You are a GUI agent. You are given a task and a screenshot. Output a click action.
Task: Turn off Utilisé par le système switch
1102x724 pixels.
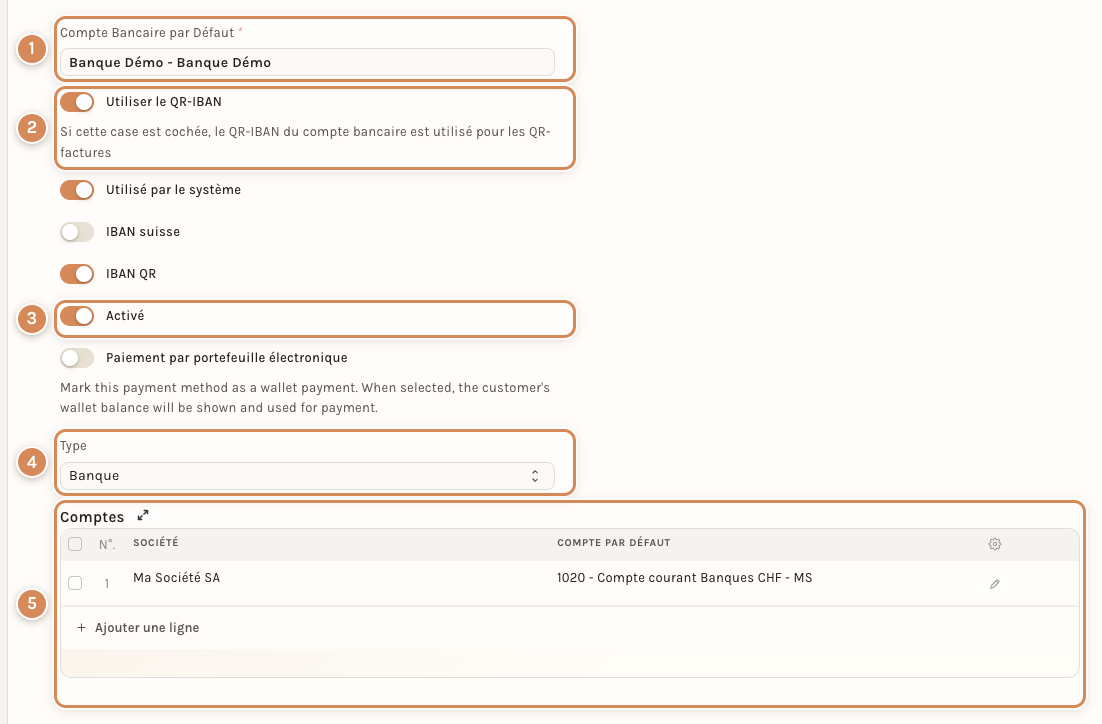[77, 190]
